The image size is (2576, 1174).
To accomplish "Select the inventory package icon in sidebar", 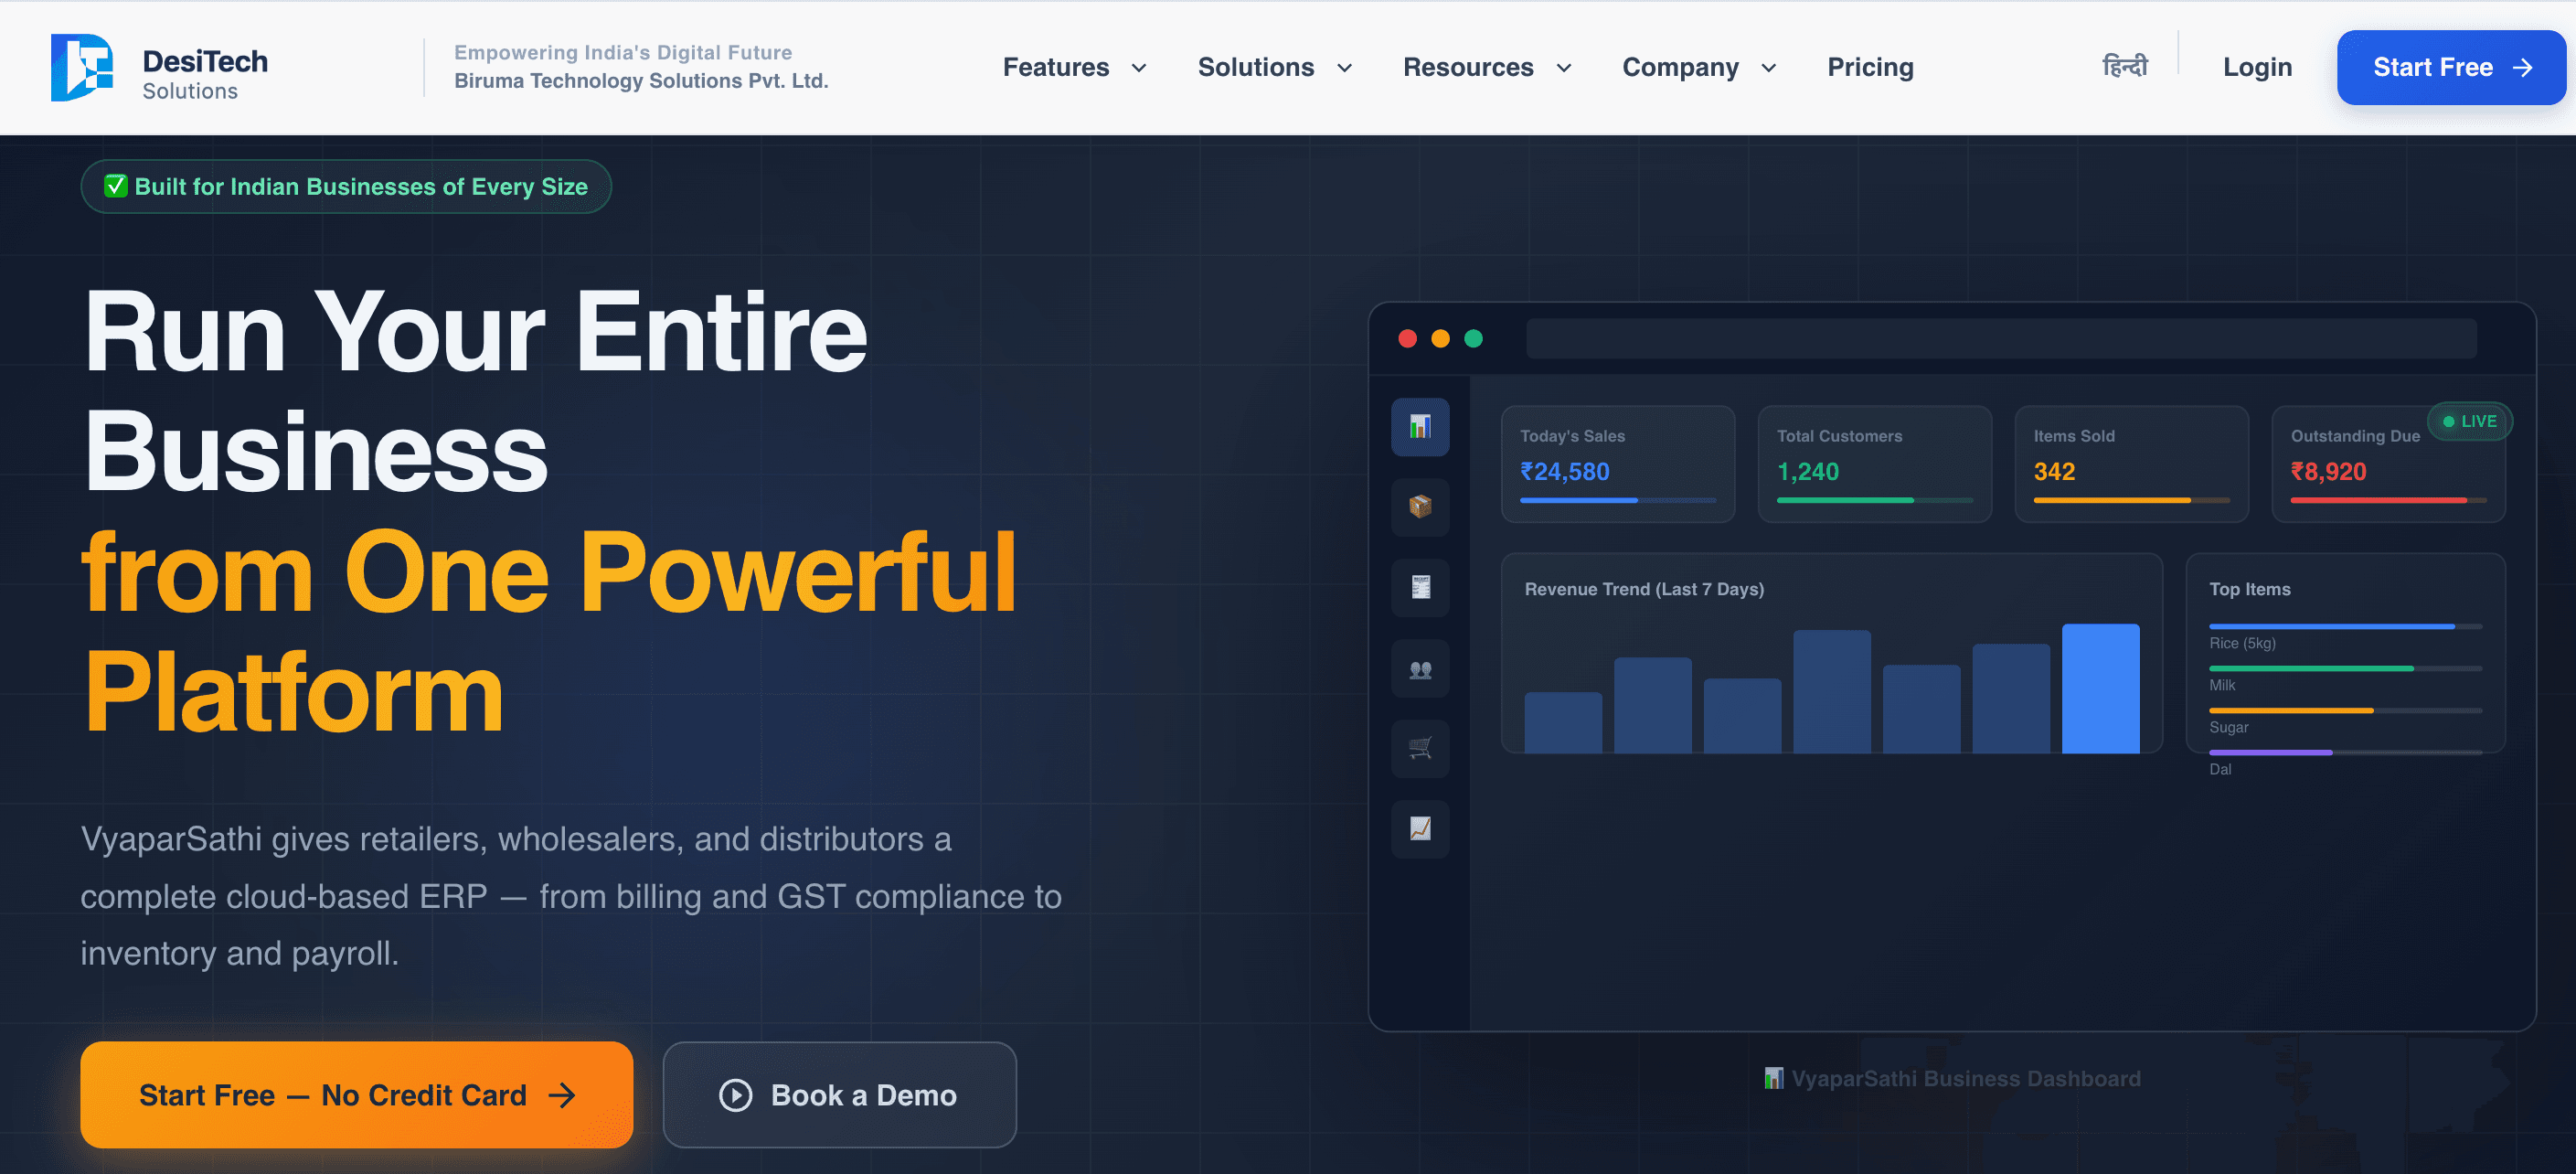I will click(1420, 507).
